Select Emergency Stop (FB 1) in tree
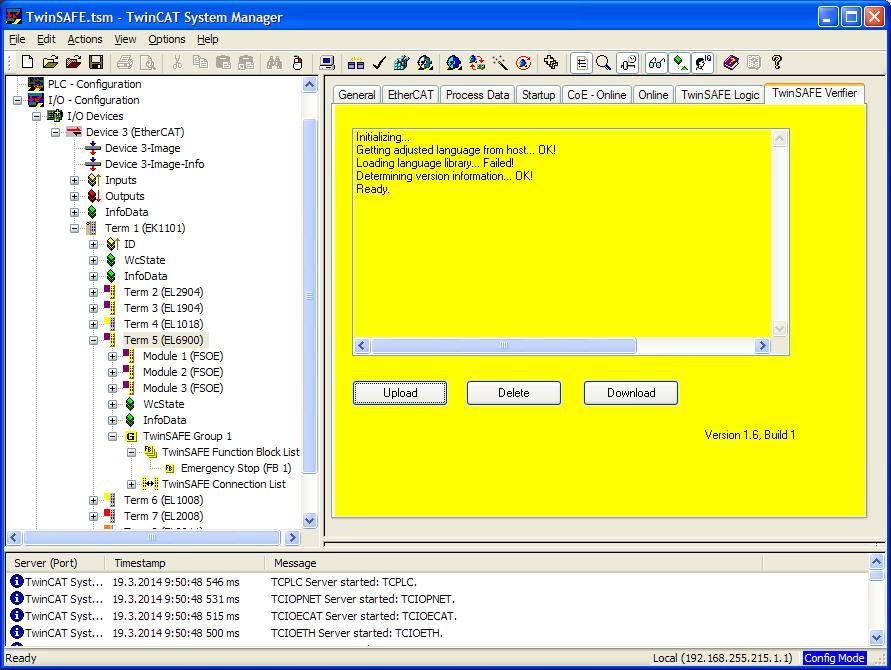 click(236, 468)
